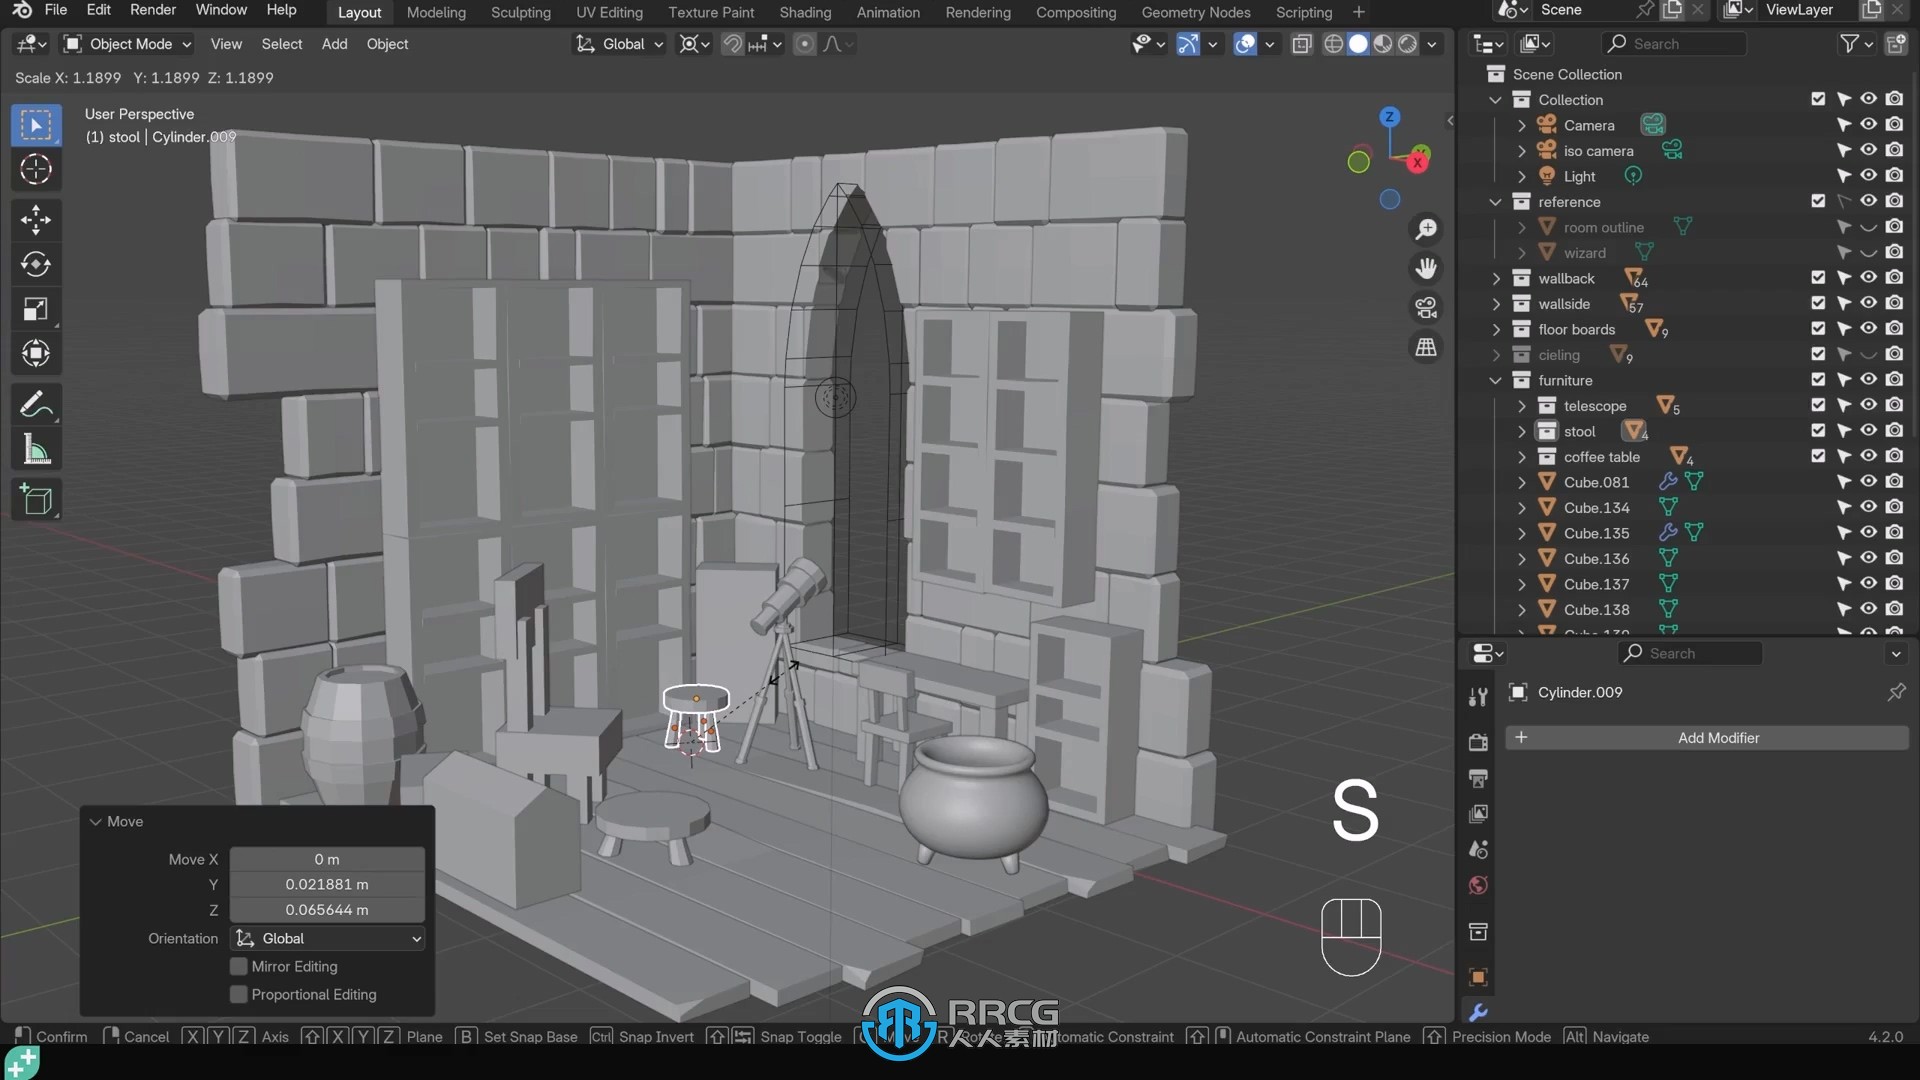Click the Render Properties icon in sidebar
The width and height of the screenshot is (1920, 1080).
[1478, 738]
